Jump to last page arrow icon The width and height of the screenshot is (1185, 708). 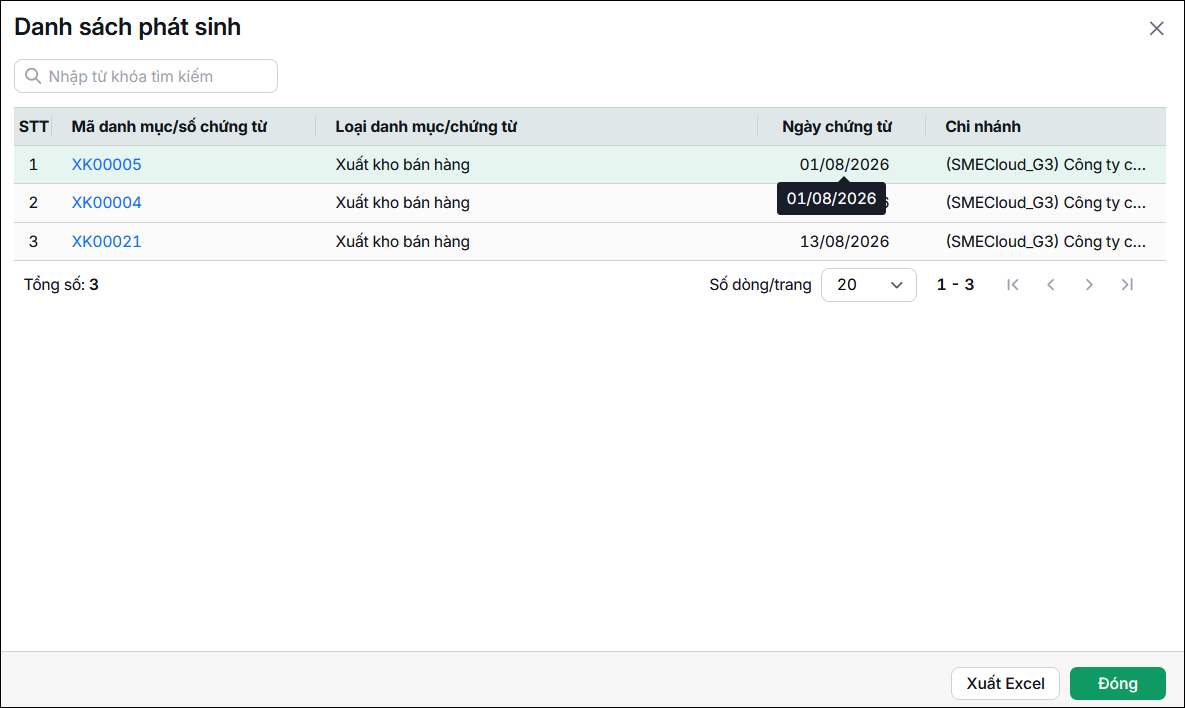pyautogui.click(x=1127, y=285)
